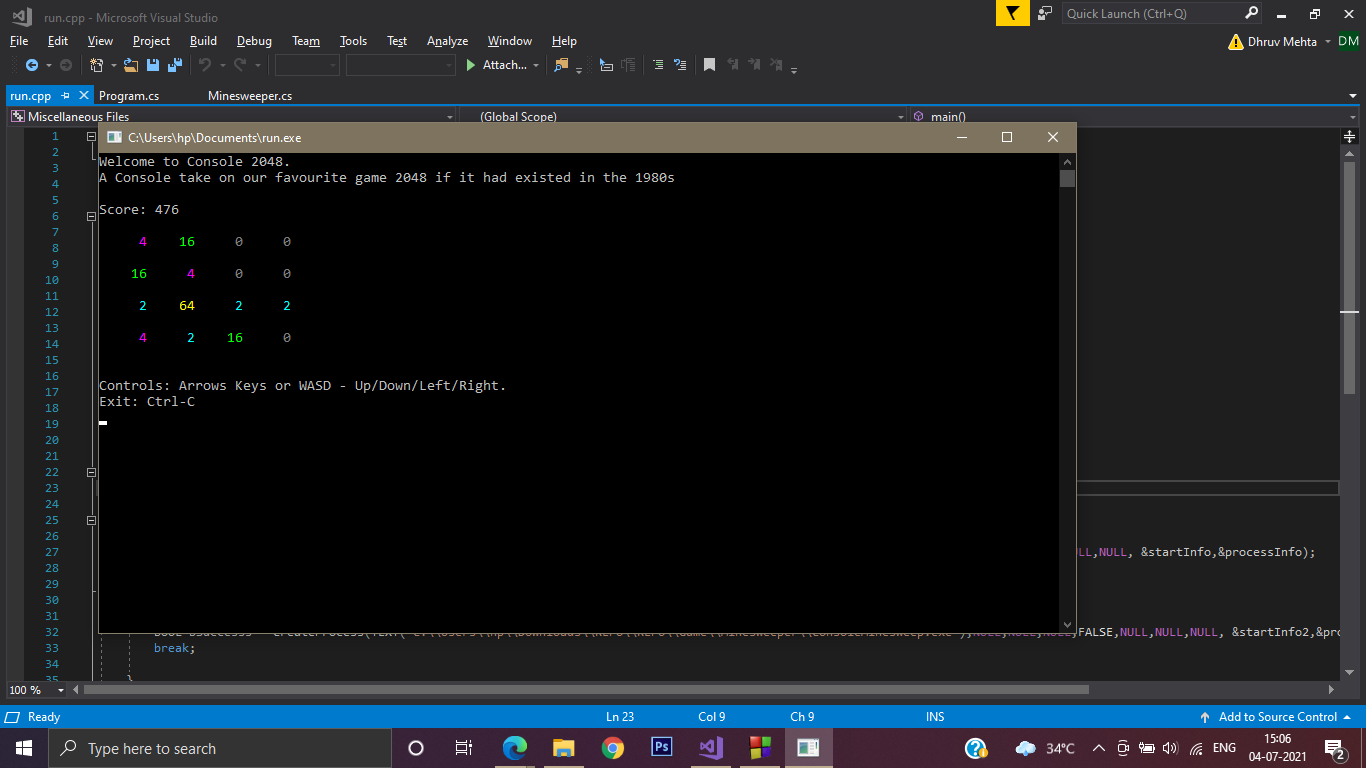
Task: Open the Solution Platforms combo box
Action: point(400,65)
